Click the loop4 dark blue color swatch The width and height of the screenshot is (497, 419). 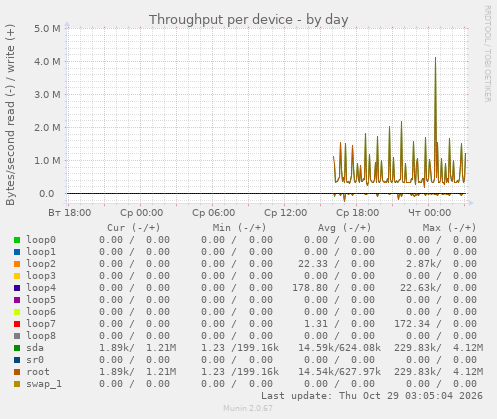coord(17,288)
